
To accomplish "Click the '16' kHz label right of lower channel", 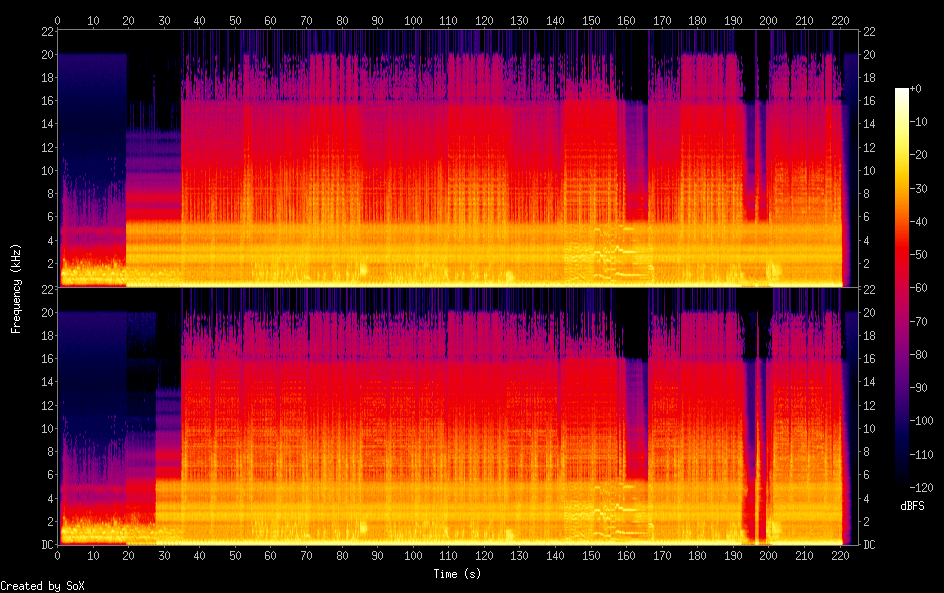I will tap(870, 358).
